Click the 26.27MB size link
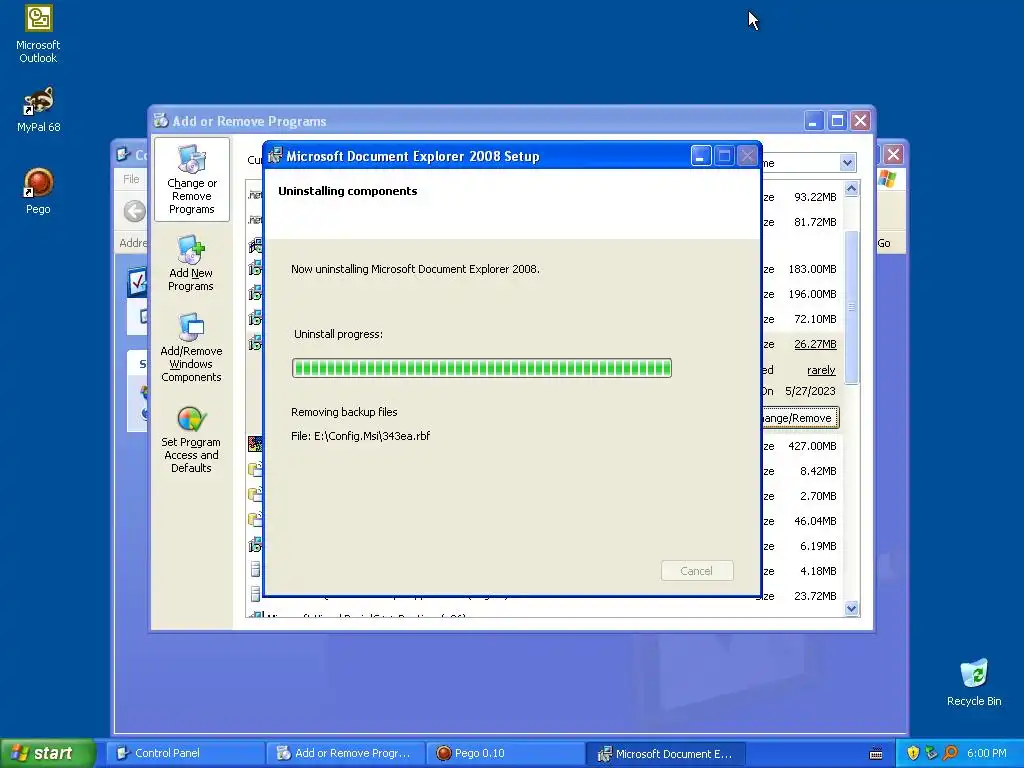The width and height of the screenshot is (1024, 768). click(815, 344)
